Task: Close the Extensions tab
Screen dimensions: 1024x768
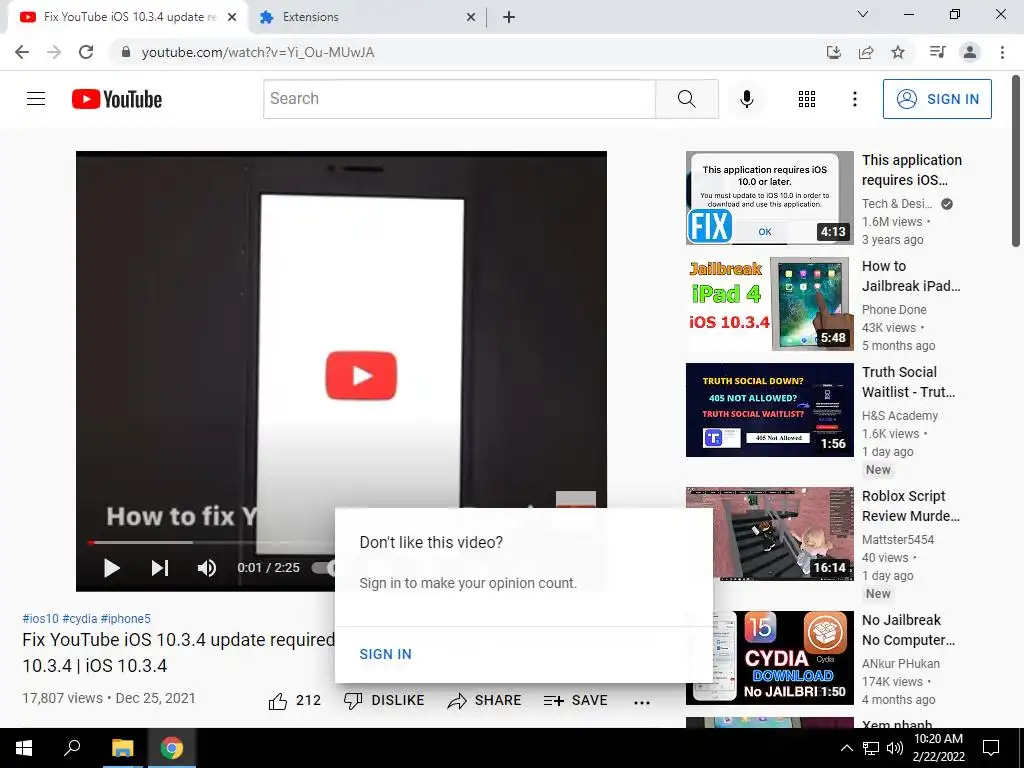Action: [x=471, y=18]
